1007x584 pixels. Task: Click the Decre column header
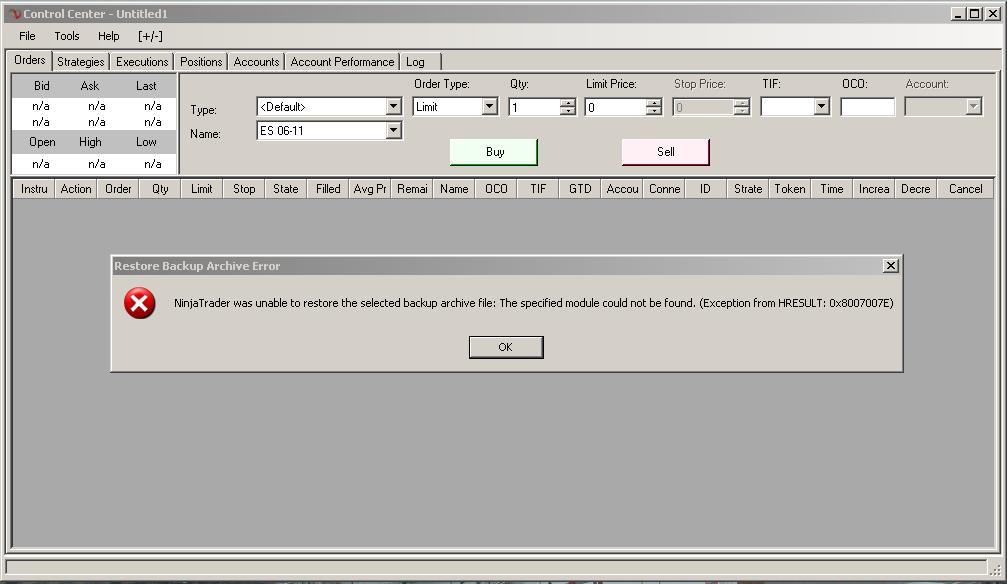coord(916,189)
